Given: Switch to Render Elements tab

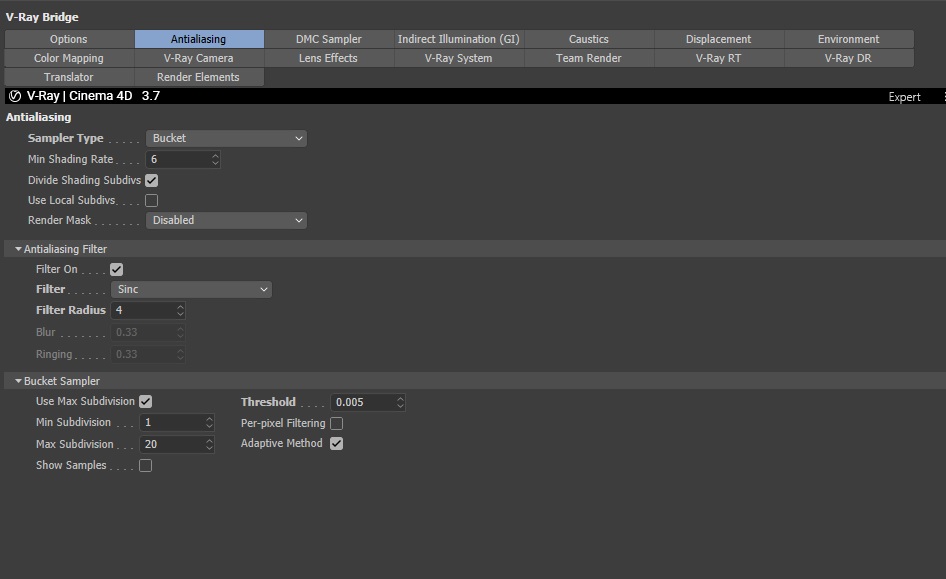Looking at the screenshot, I should tap(199, 77).
